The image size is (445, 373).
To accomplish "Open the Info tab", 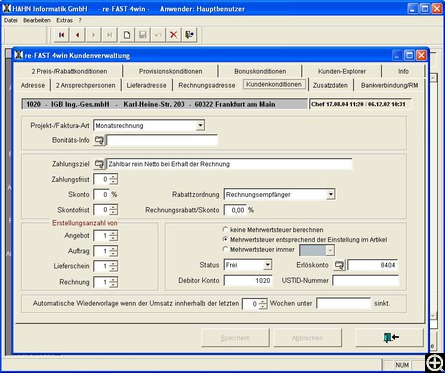I will (403, 71).
